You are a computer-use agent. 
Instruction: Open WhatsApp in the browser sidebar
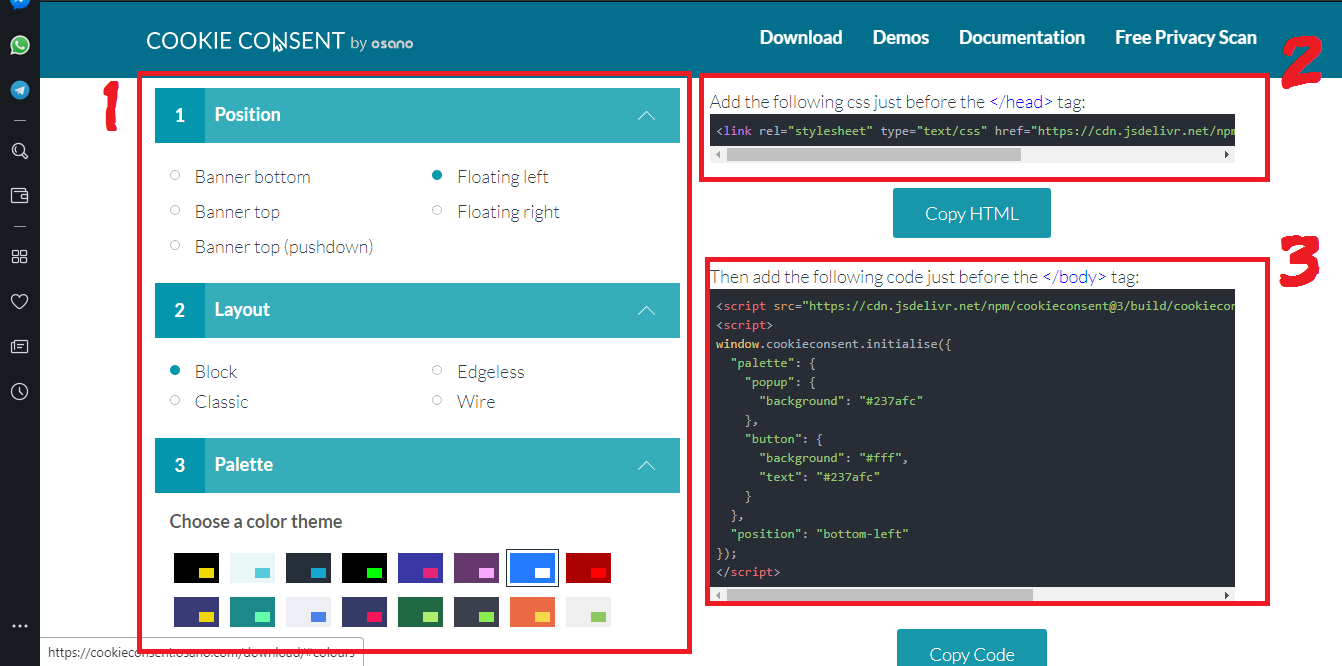coord(19,45)
